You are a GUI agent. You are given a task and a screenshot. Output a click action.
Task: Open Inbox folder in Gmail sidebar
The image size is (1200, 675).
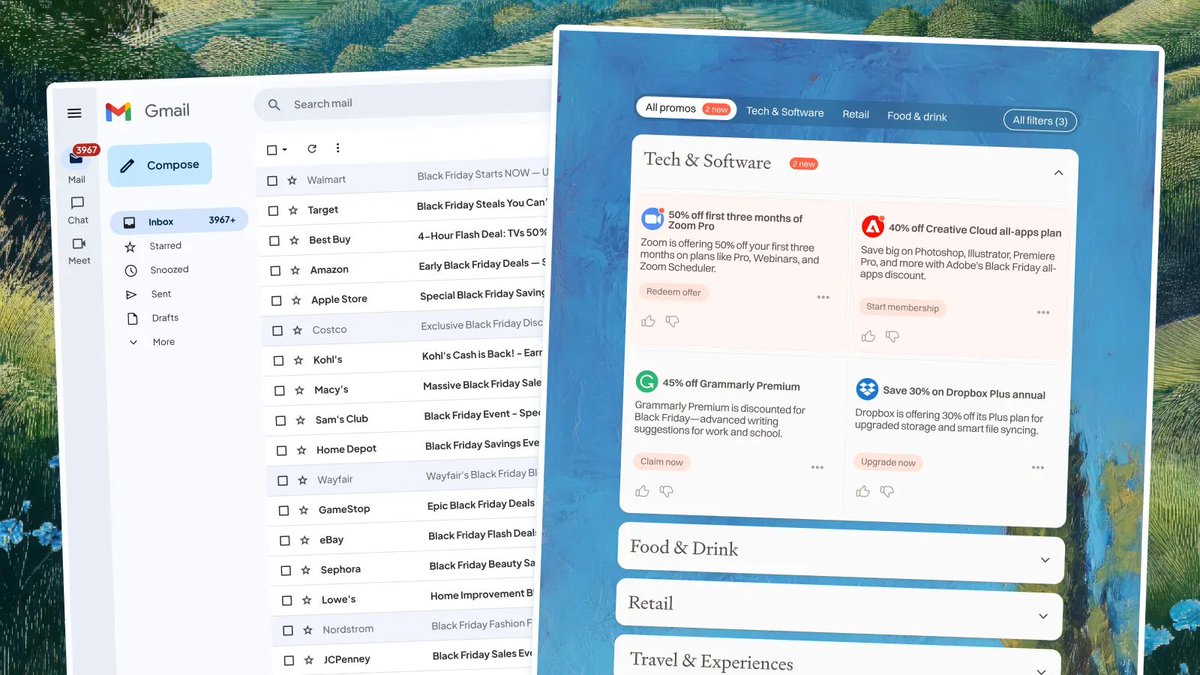tap(179, 221)
